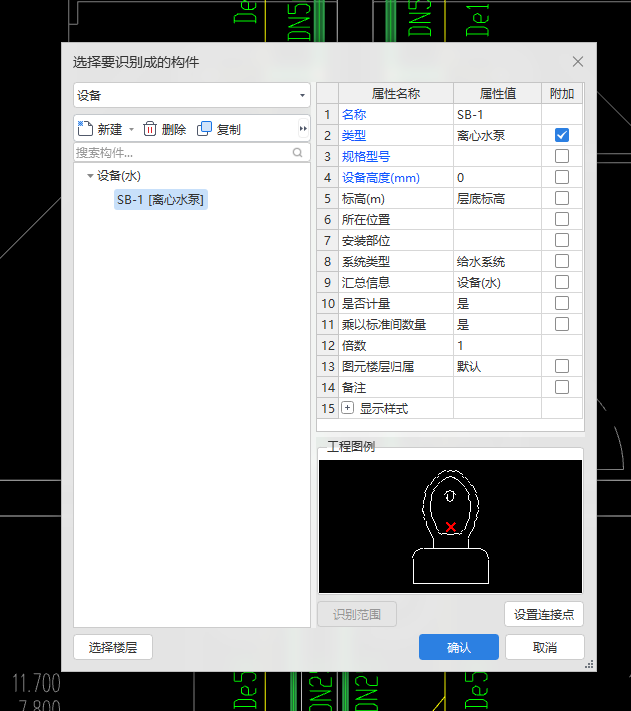Image resolution: width=631 pixels, height=711 pixels.
Task: Click the 取消 button
Action: click(544, 647)
